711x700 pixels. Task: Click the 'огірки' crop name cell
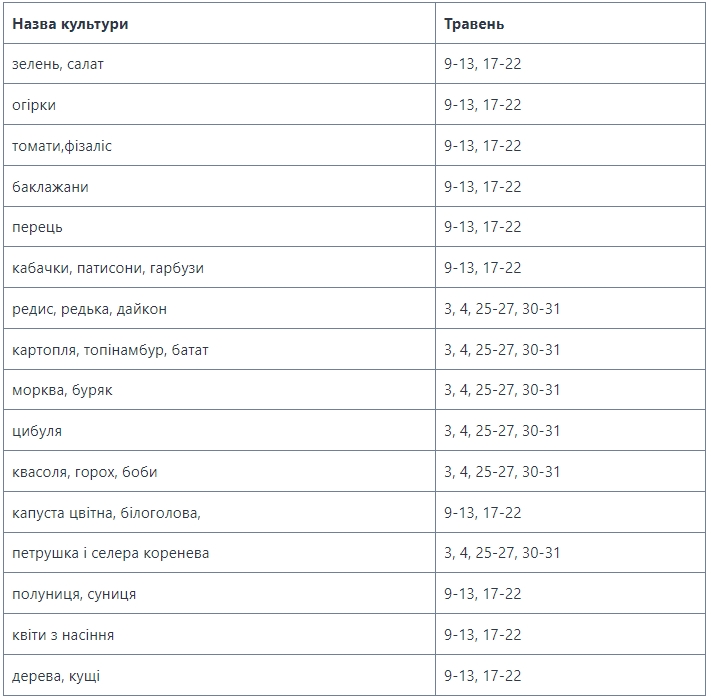click(34, 105)
